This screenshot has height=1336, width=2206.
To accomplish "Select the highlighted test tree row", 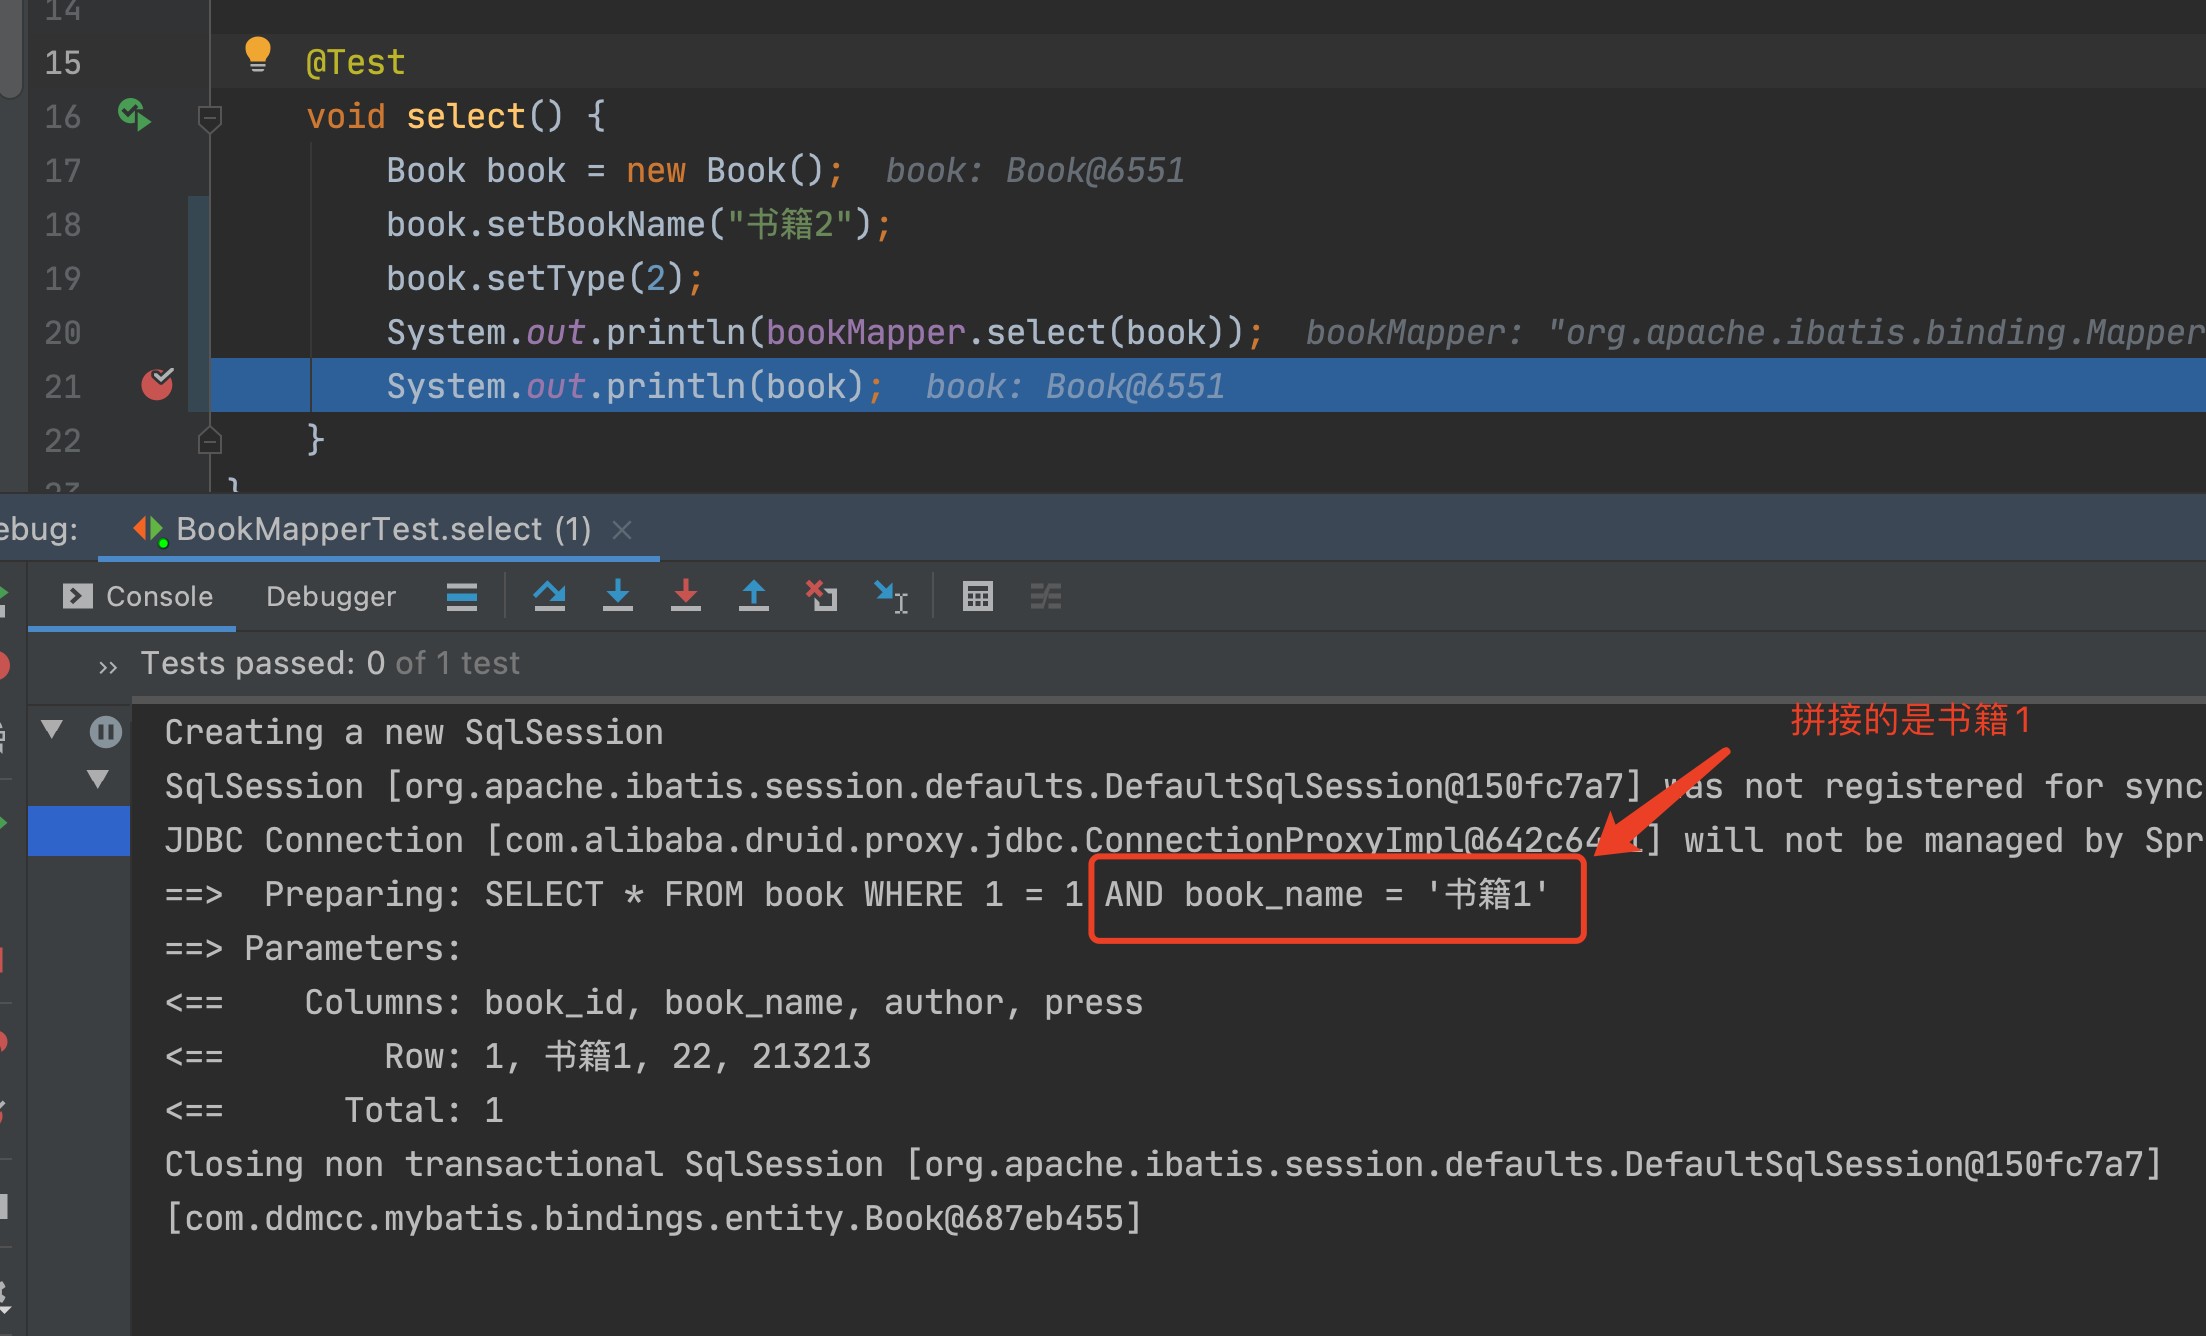I will [x=79, y=831].
